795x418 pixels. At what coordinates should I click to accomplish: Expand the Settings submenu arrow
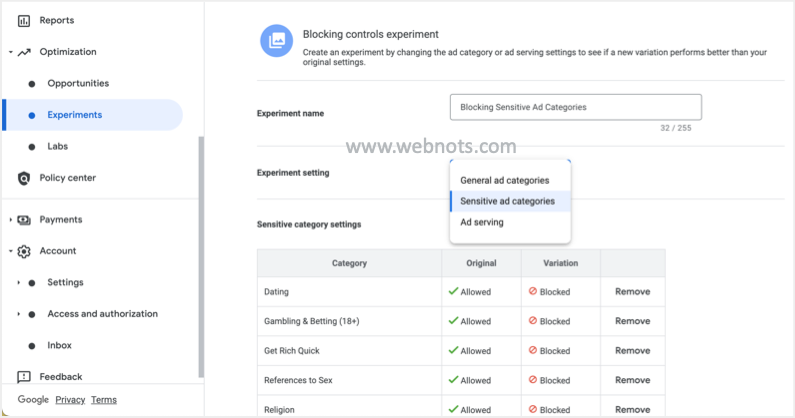point(18,283)
